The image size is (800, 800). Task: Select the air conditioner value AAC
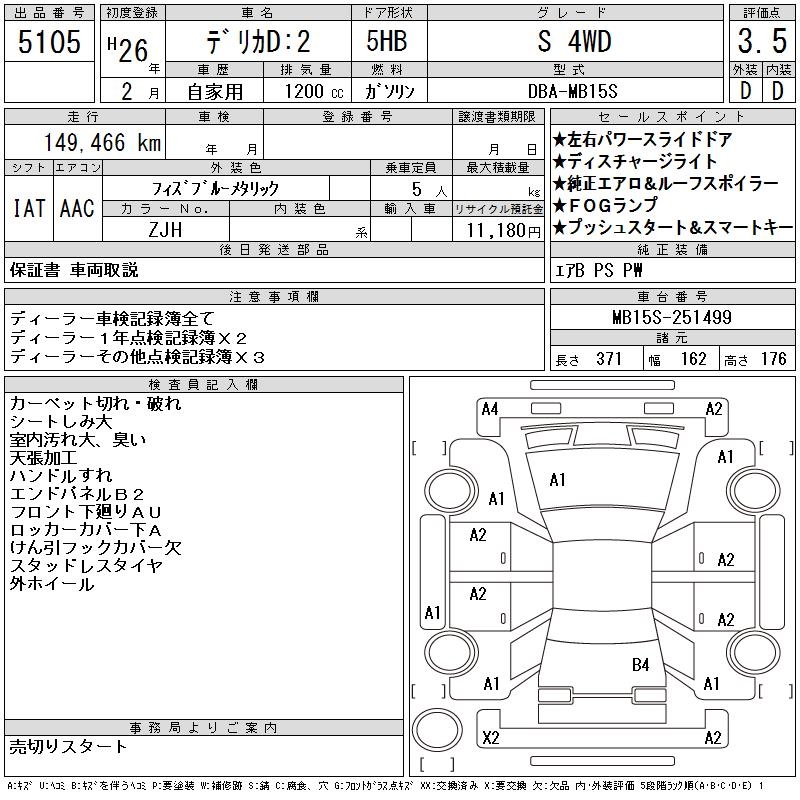tap(77, 208)
